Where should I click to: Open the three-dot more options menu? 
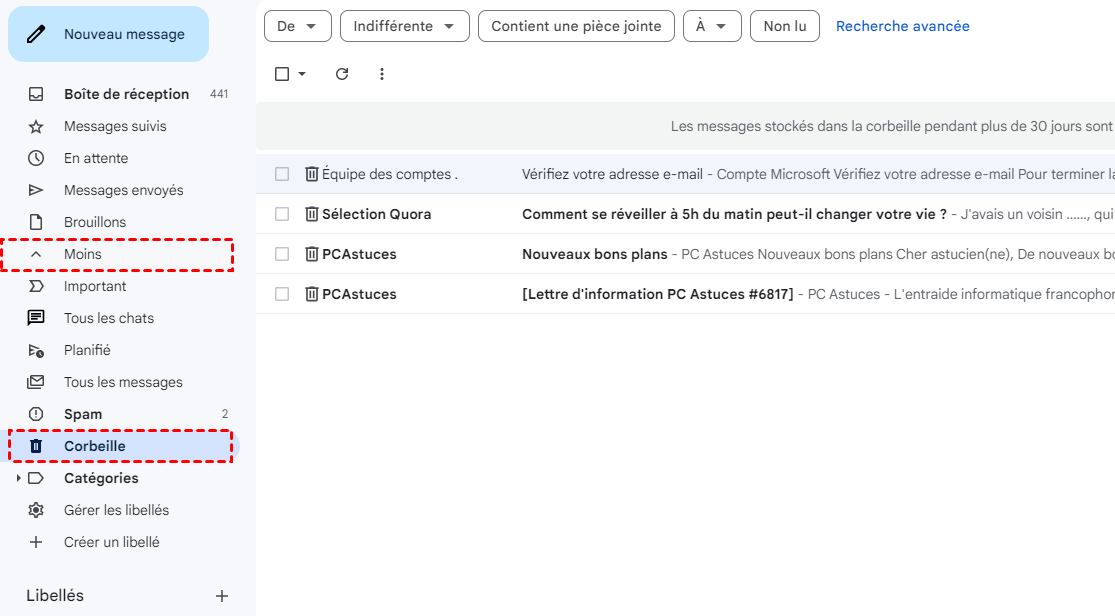pos(381,74)
